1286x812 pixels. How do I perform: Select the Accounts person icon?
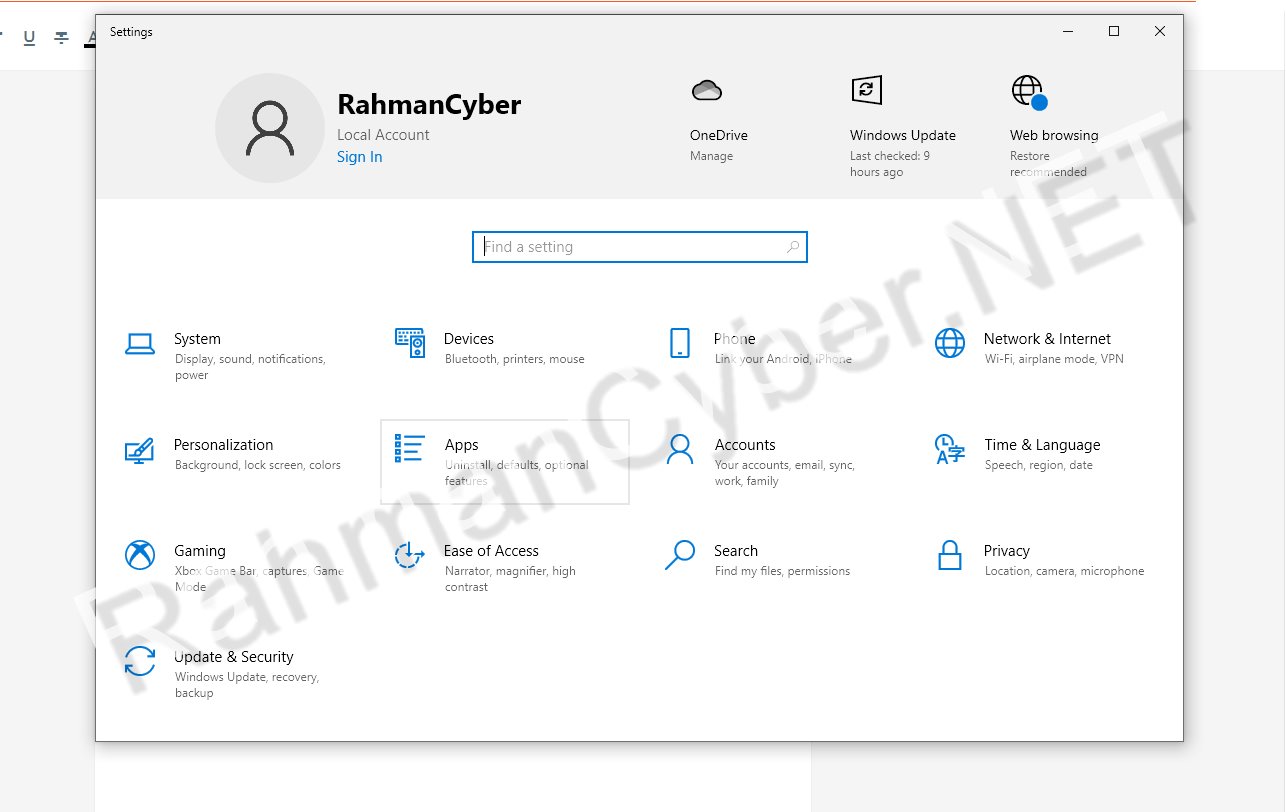pos(680,449)
